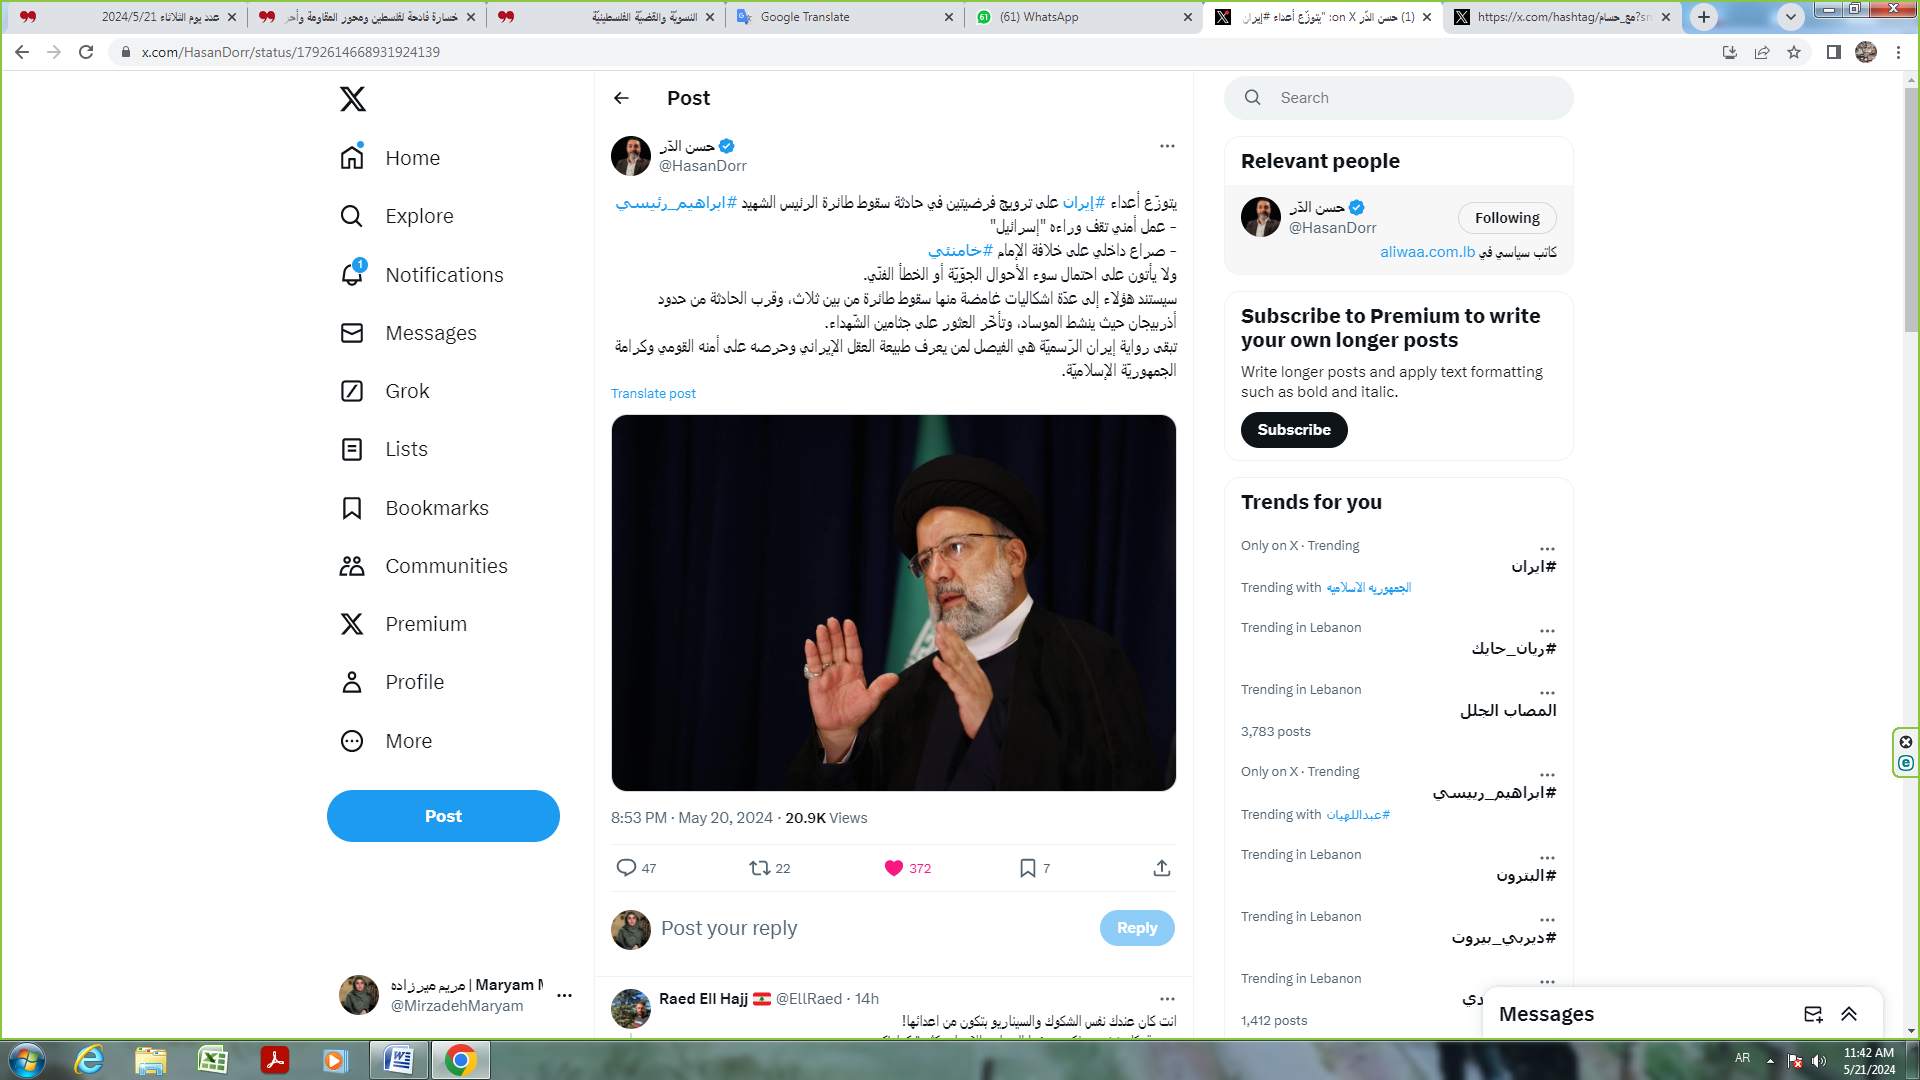Click the post thumbnail image
Viewport: 1920px width, 1080px height.
893,603
